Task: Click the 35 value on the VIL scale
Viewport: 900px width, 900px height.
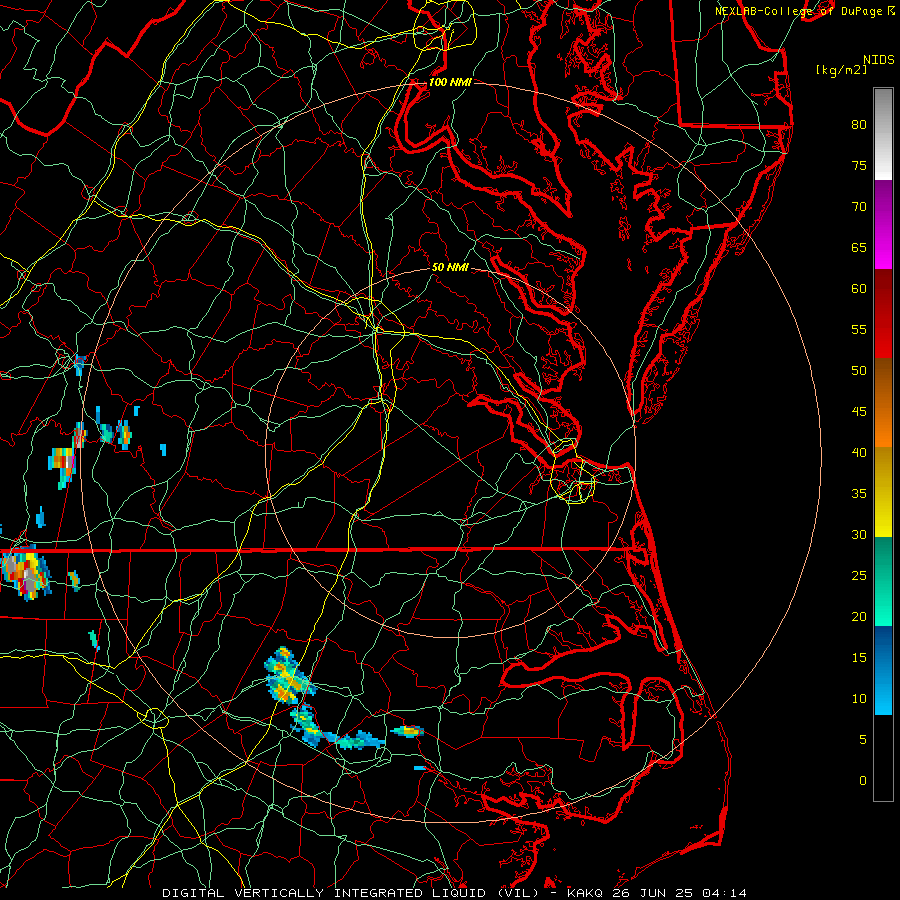Action: tap(859, 494)
